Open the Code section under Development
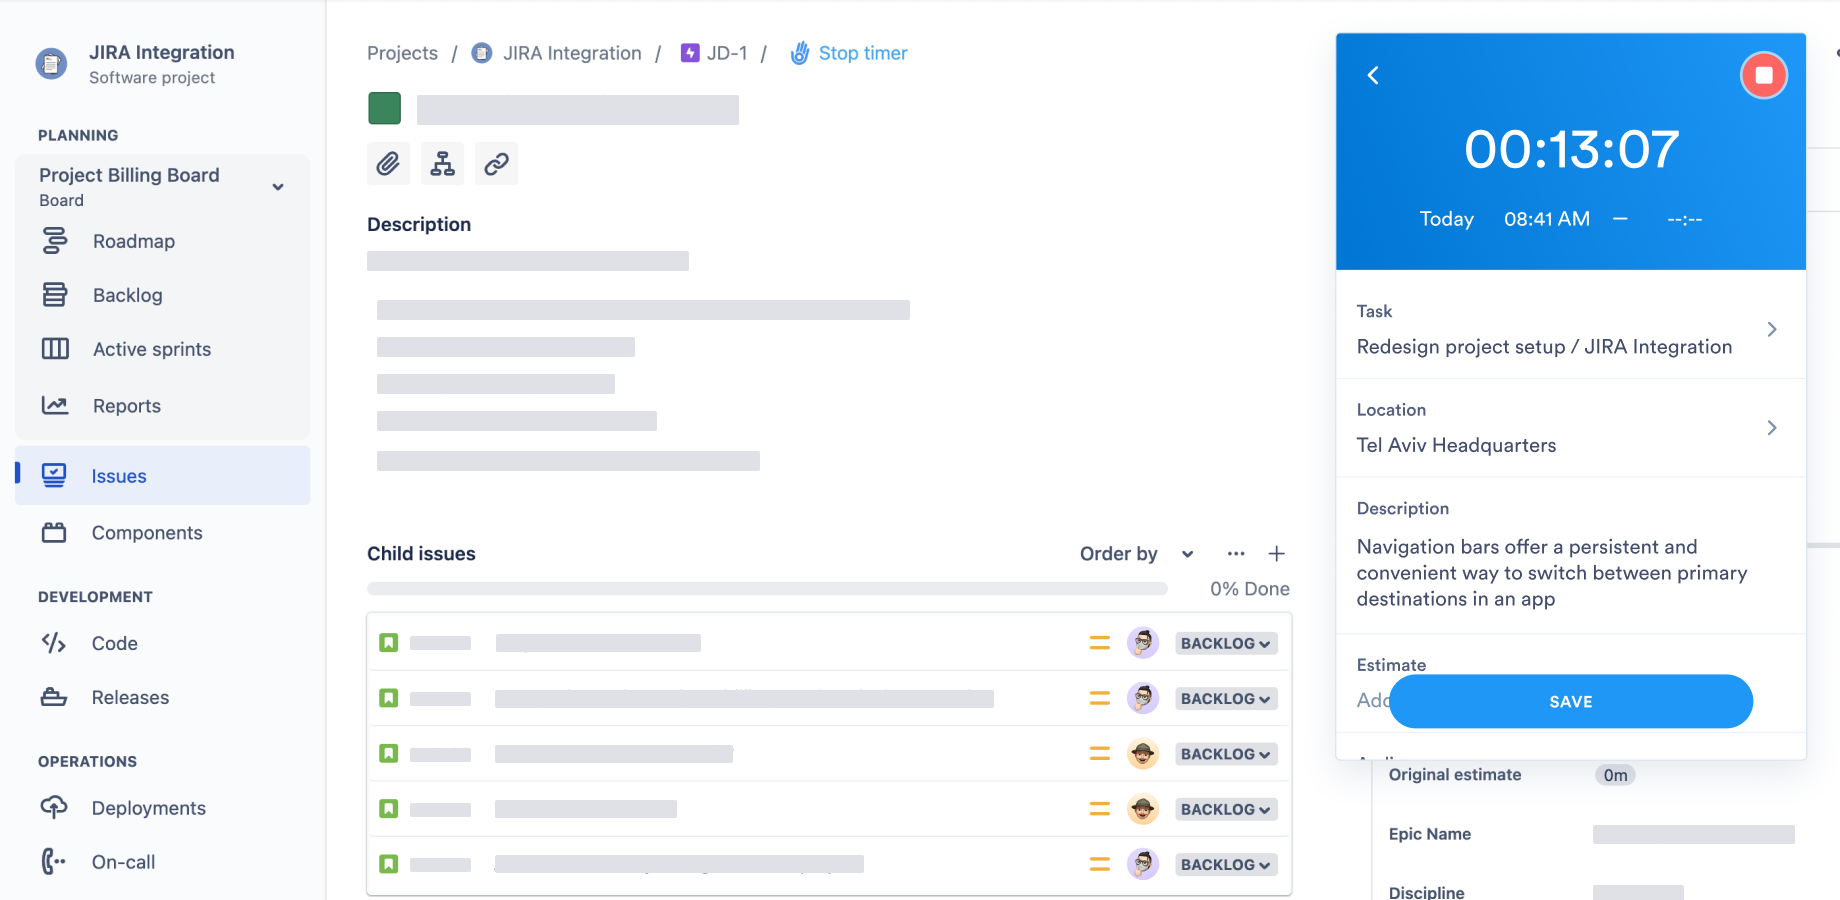1840x900 pixels. (x=113, y=643)
